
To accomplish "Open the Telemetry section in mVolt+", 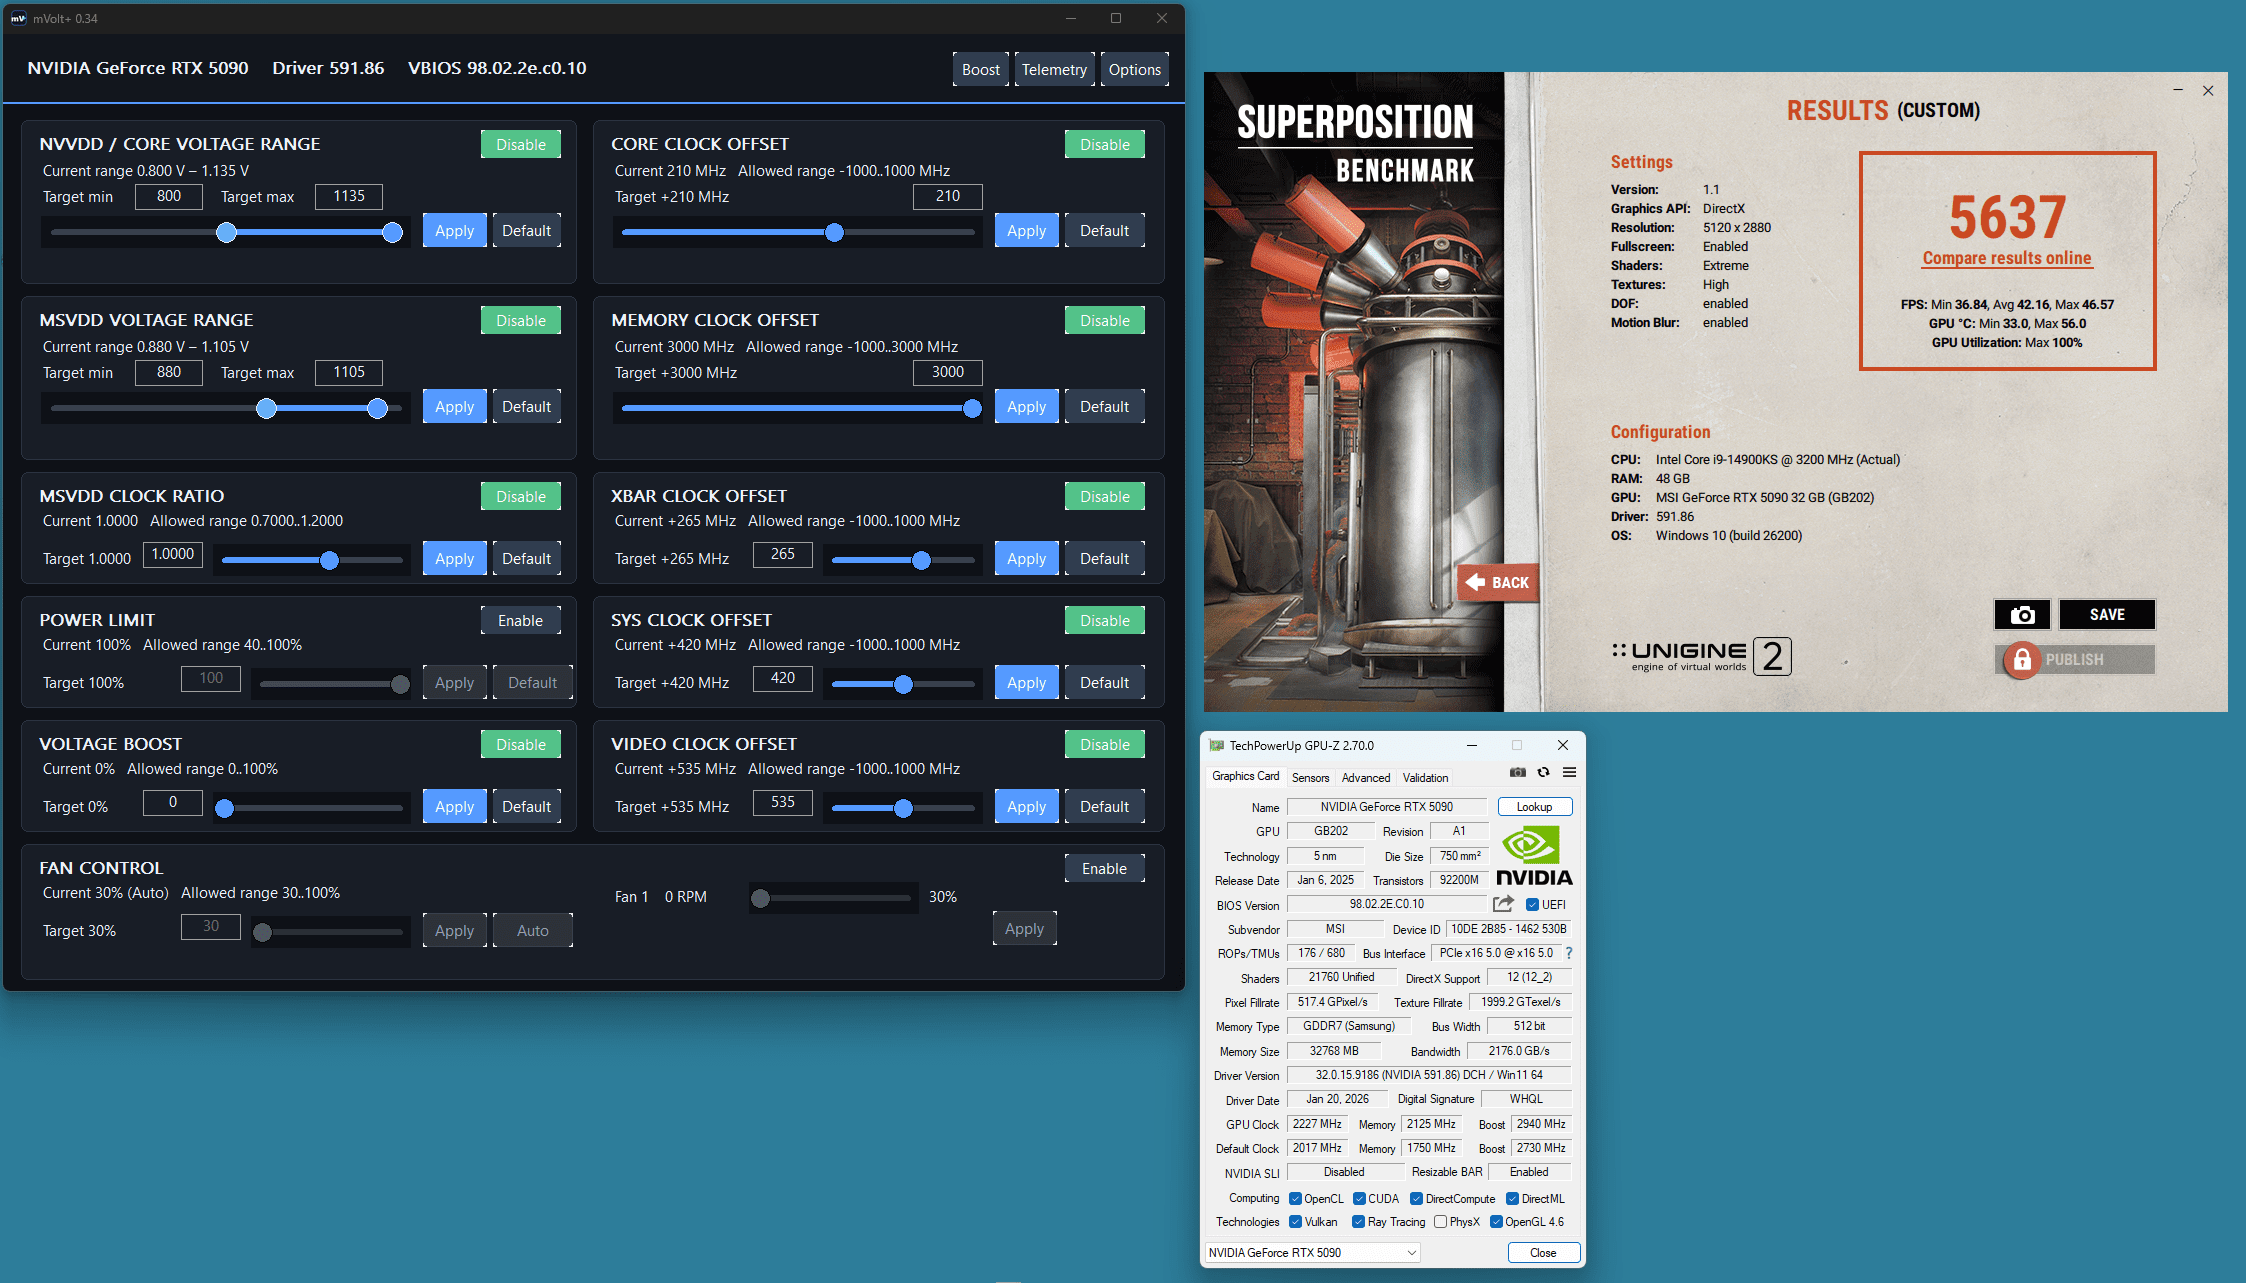I will pyautogui.click(x=1054, y=69).
